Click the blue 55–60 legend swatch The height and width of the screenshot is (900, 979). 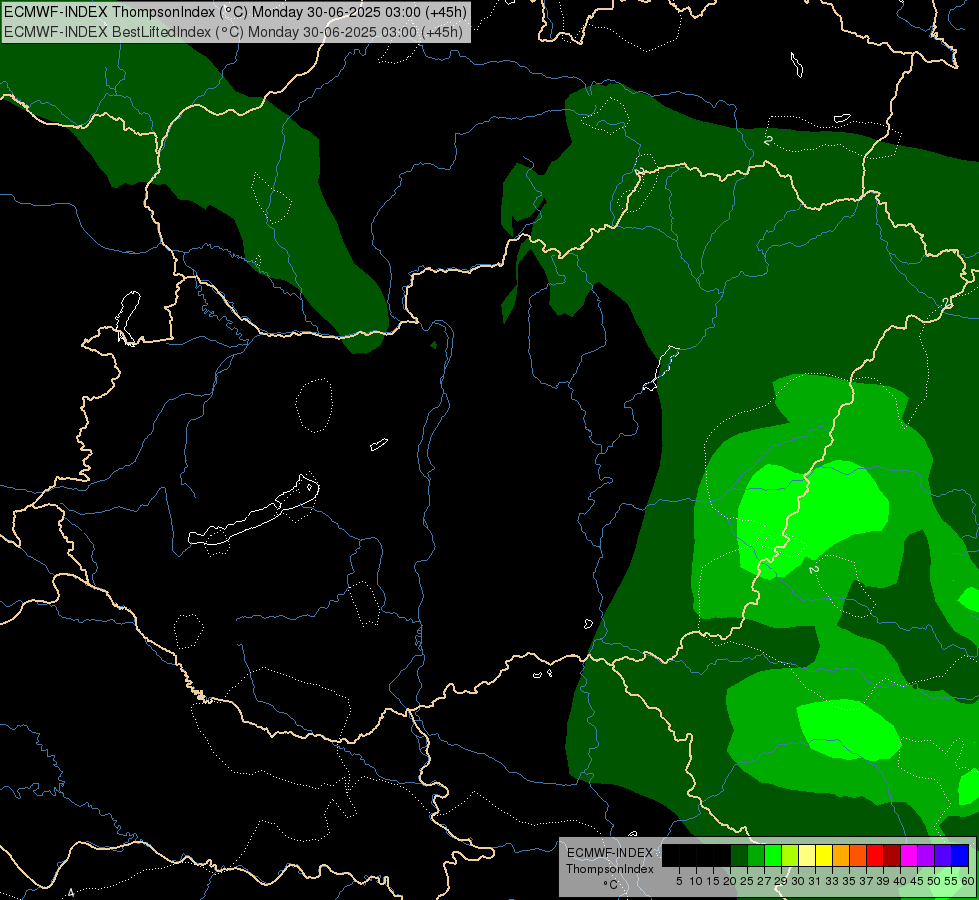tap(960, 855)
